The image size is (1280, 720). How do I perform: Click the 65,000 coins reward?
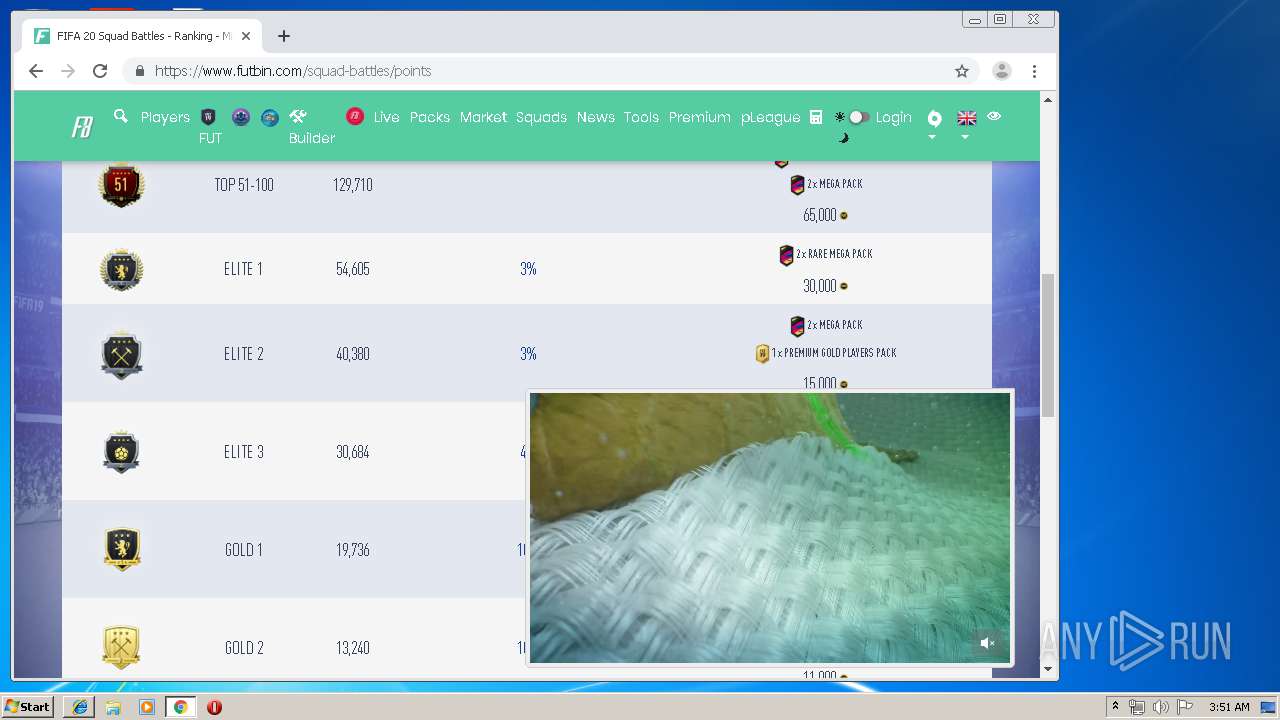pyautogui.click(x=825, y=215)
